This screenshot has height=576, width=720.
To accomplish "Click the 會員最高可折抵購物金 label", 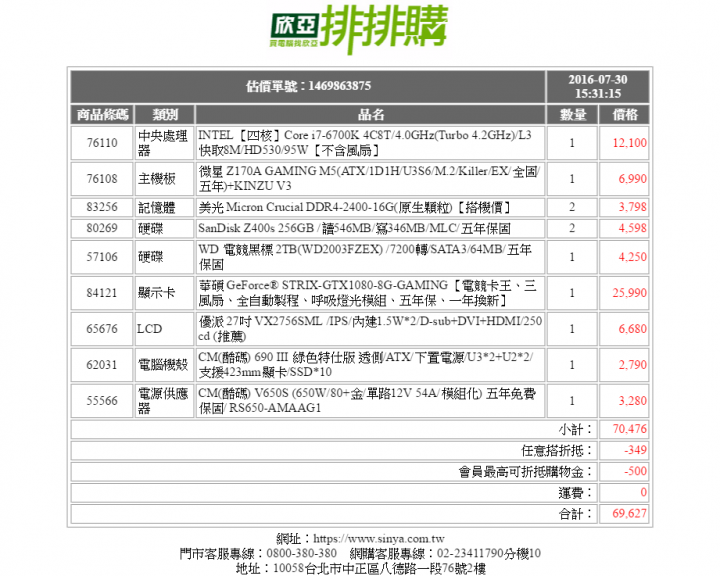I will tap(526, 472).
